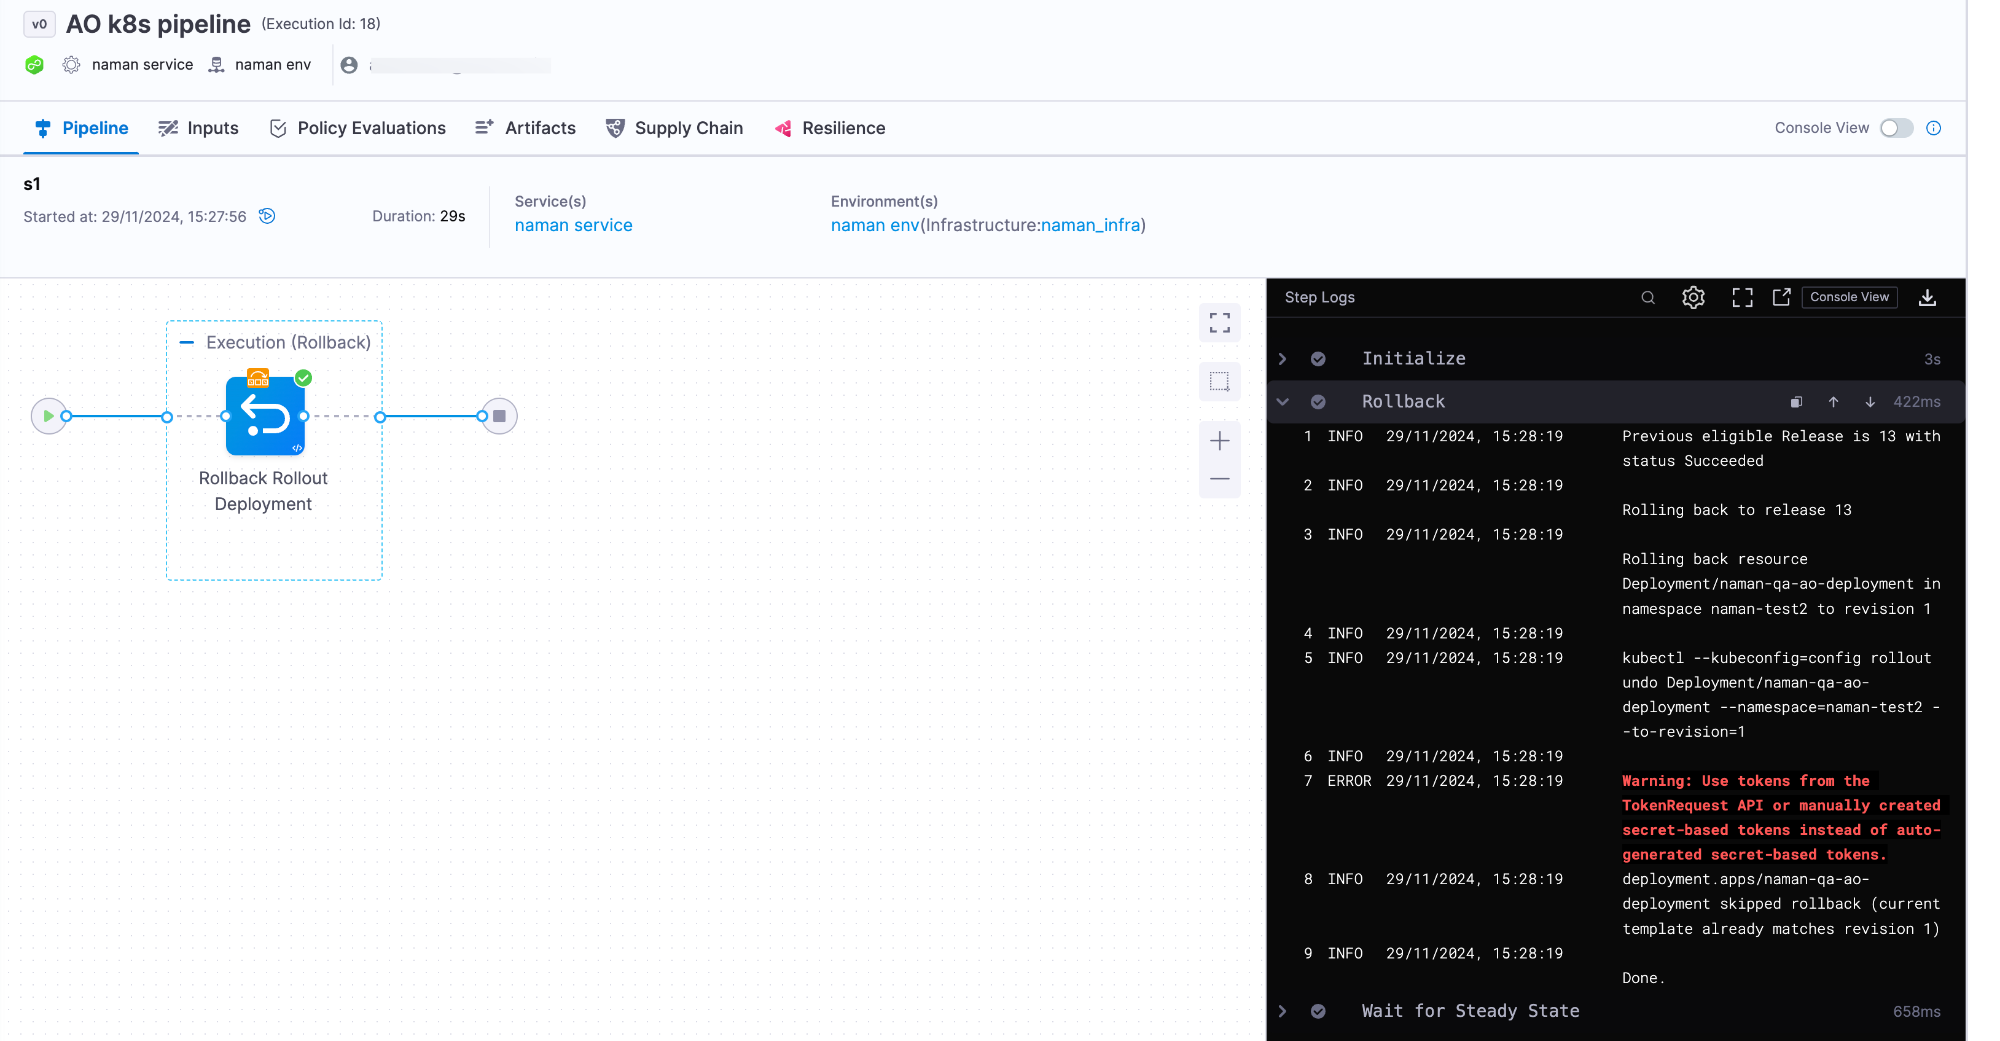This screenshot has height=1041, width=2000.
Task: Expand Step Logs to fullscreen
Action: (x=1742, y=297)
